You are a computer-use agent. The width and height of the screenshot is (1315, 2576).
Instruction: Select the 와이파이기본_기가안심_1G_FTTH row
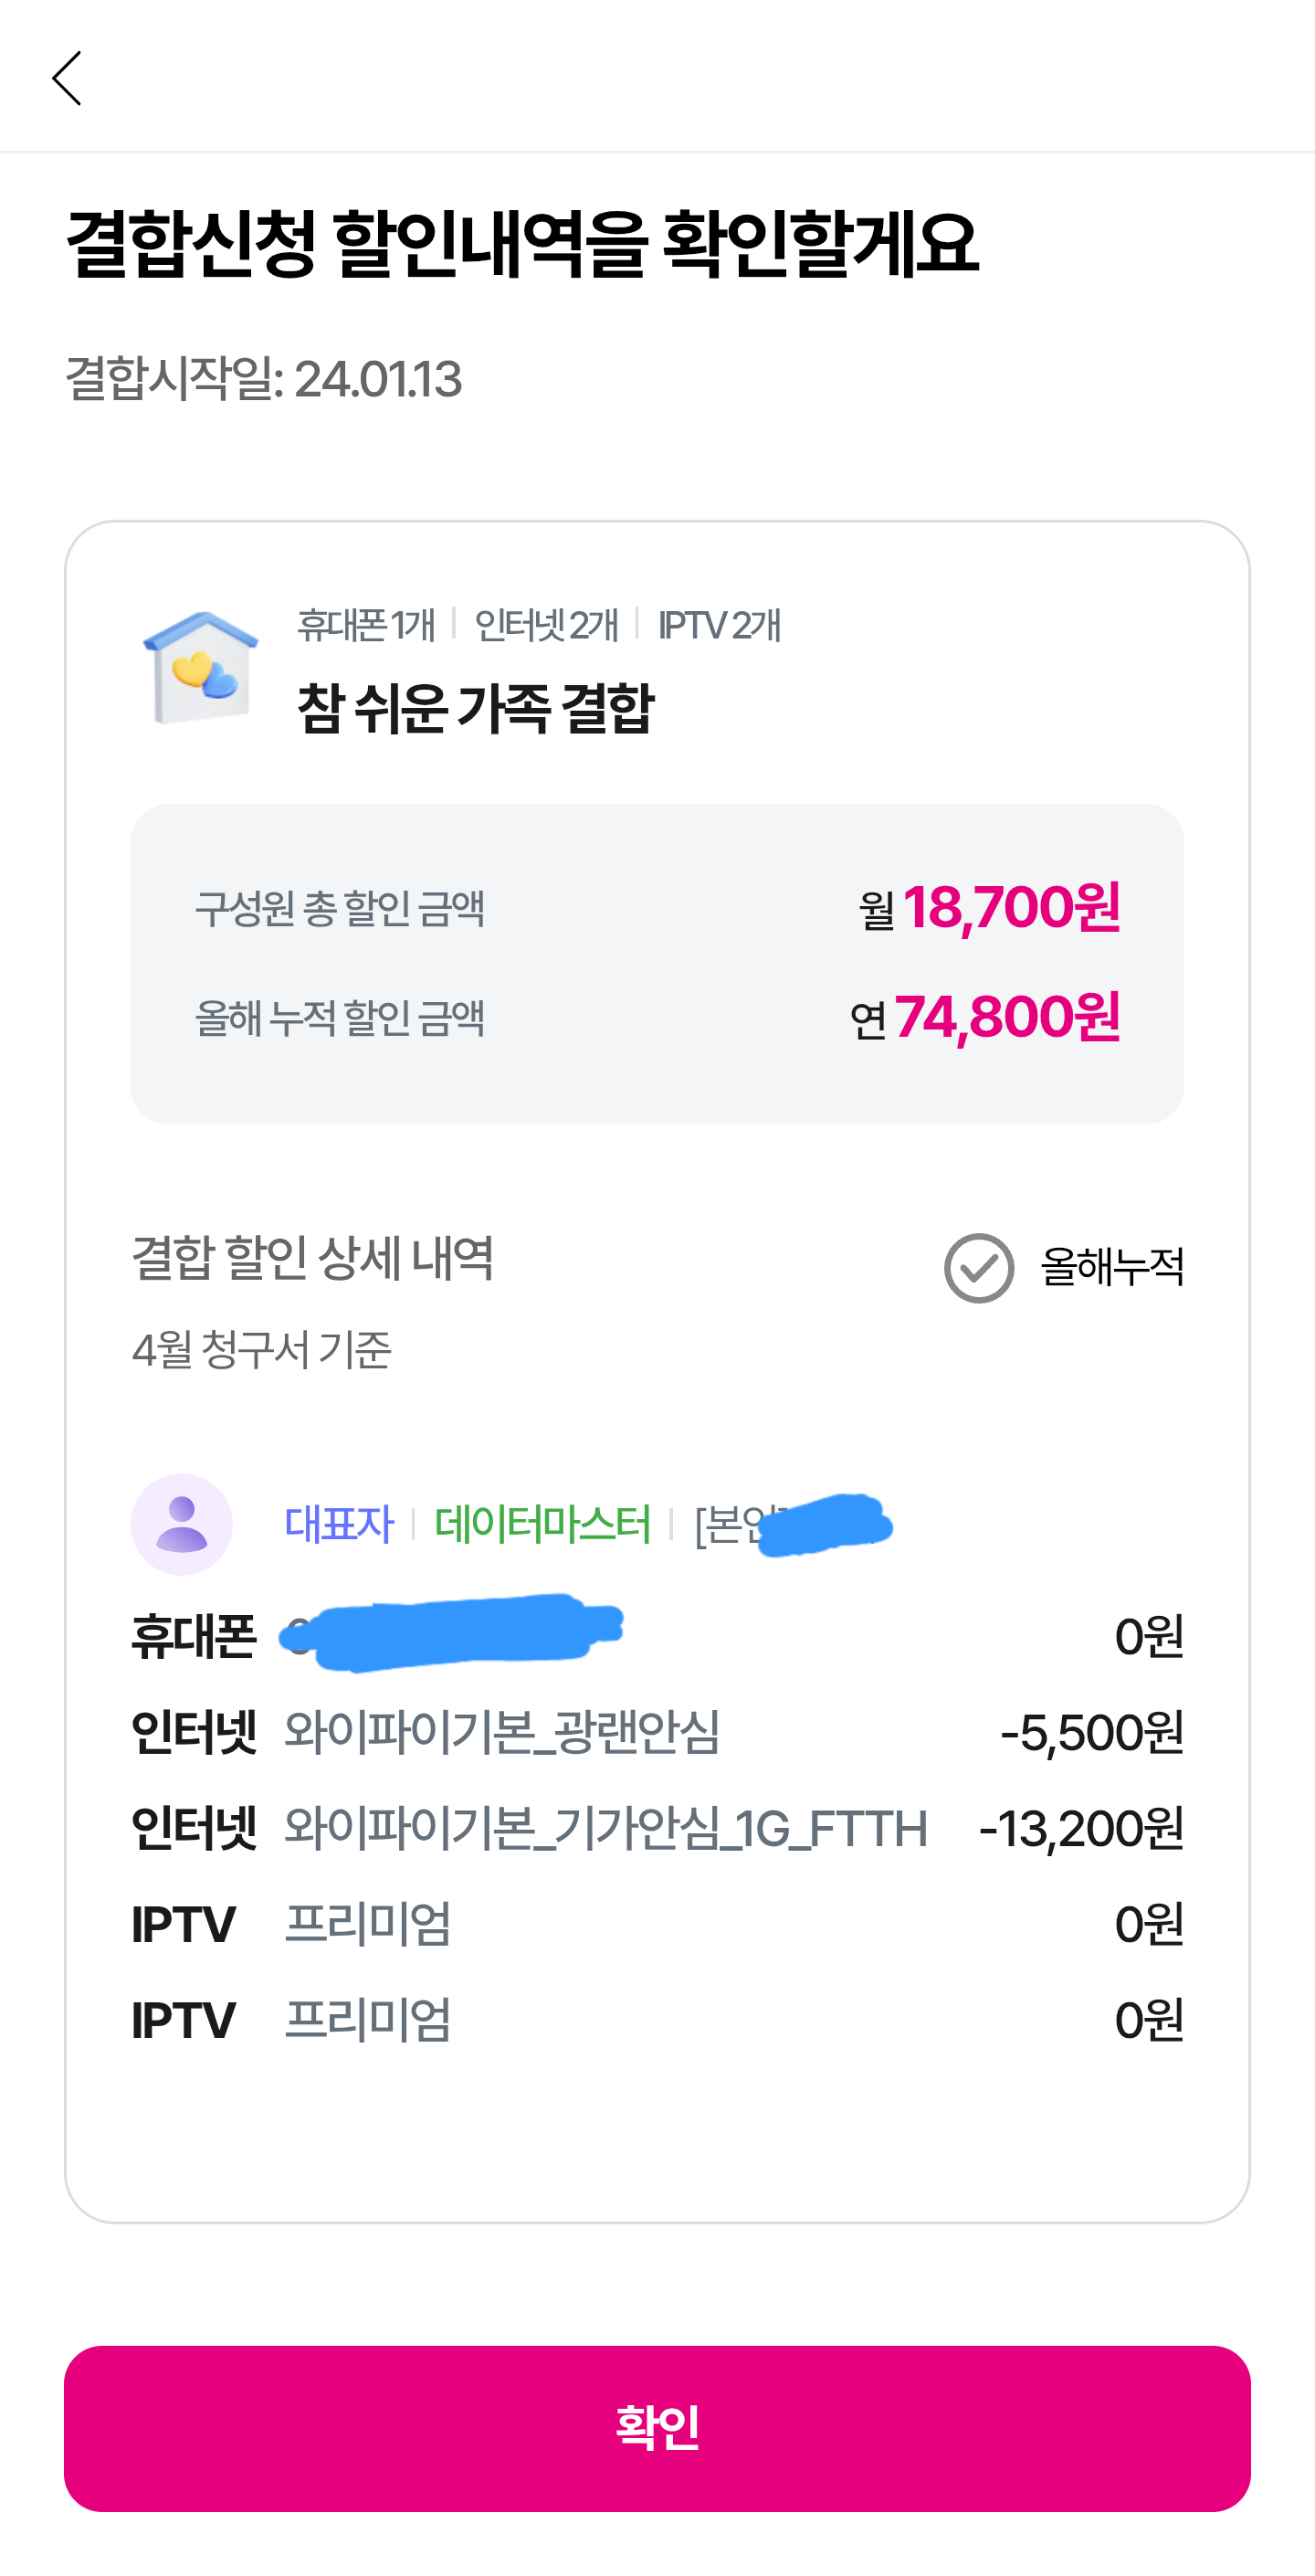click(x=657, y=1828)
